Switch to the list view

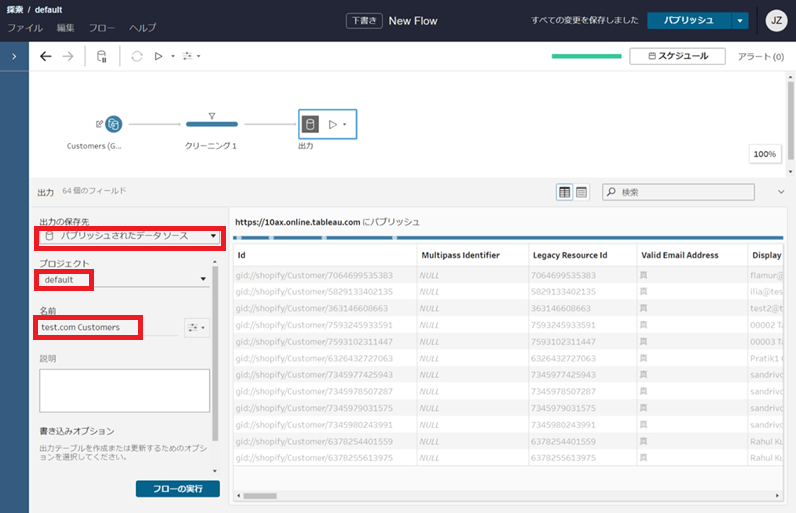tap(582, 191)
